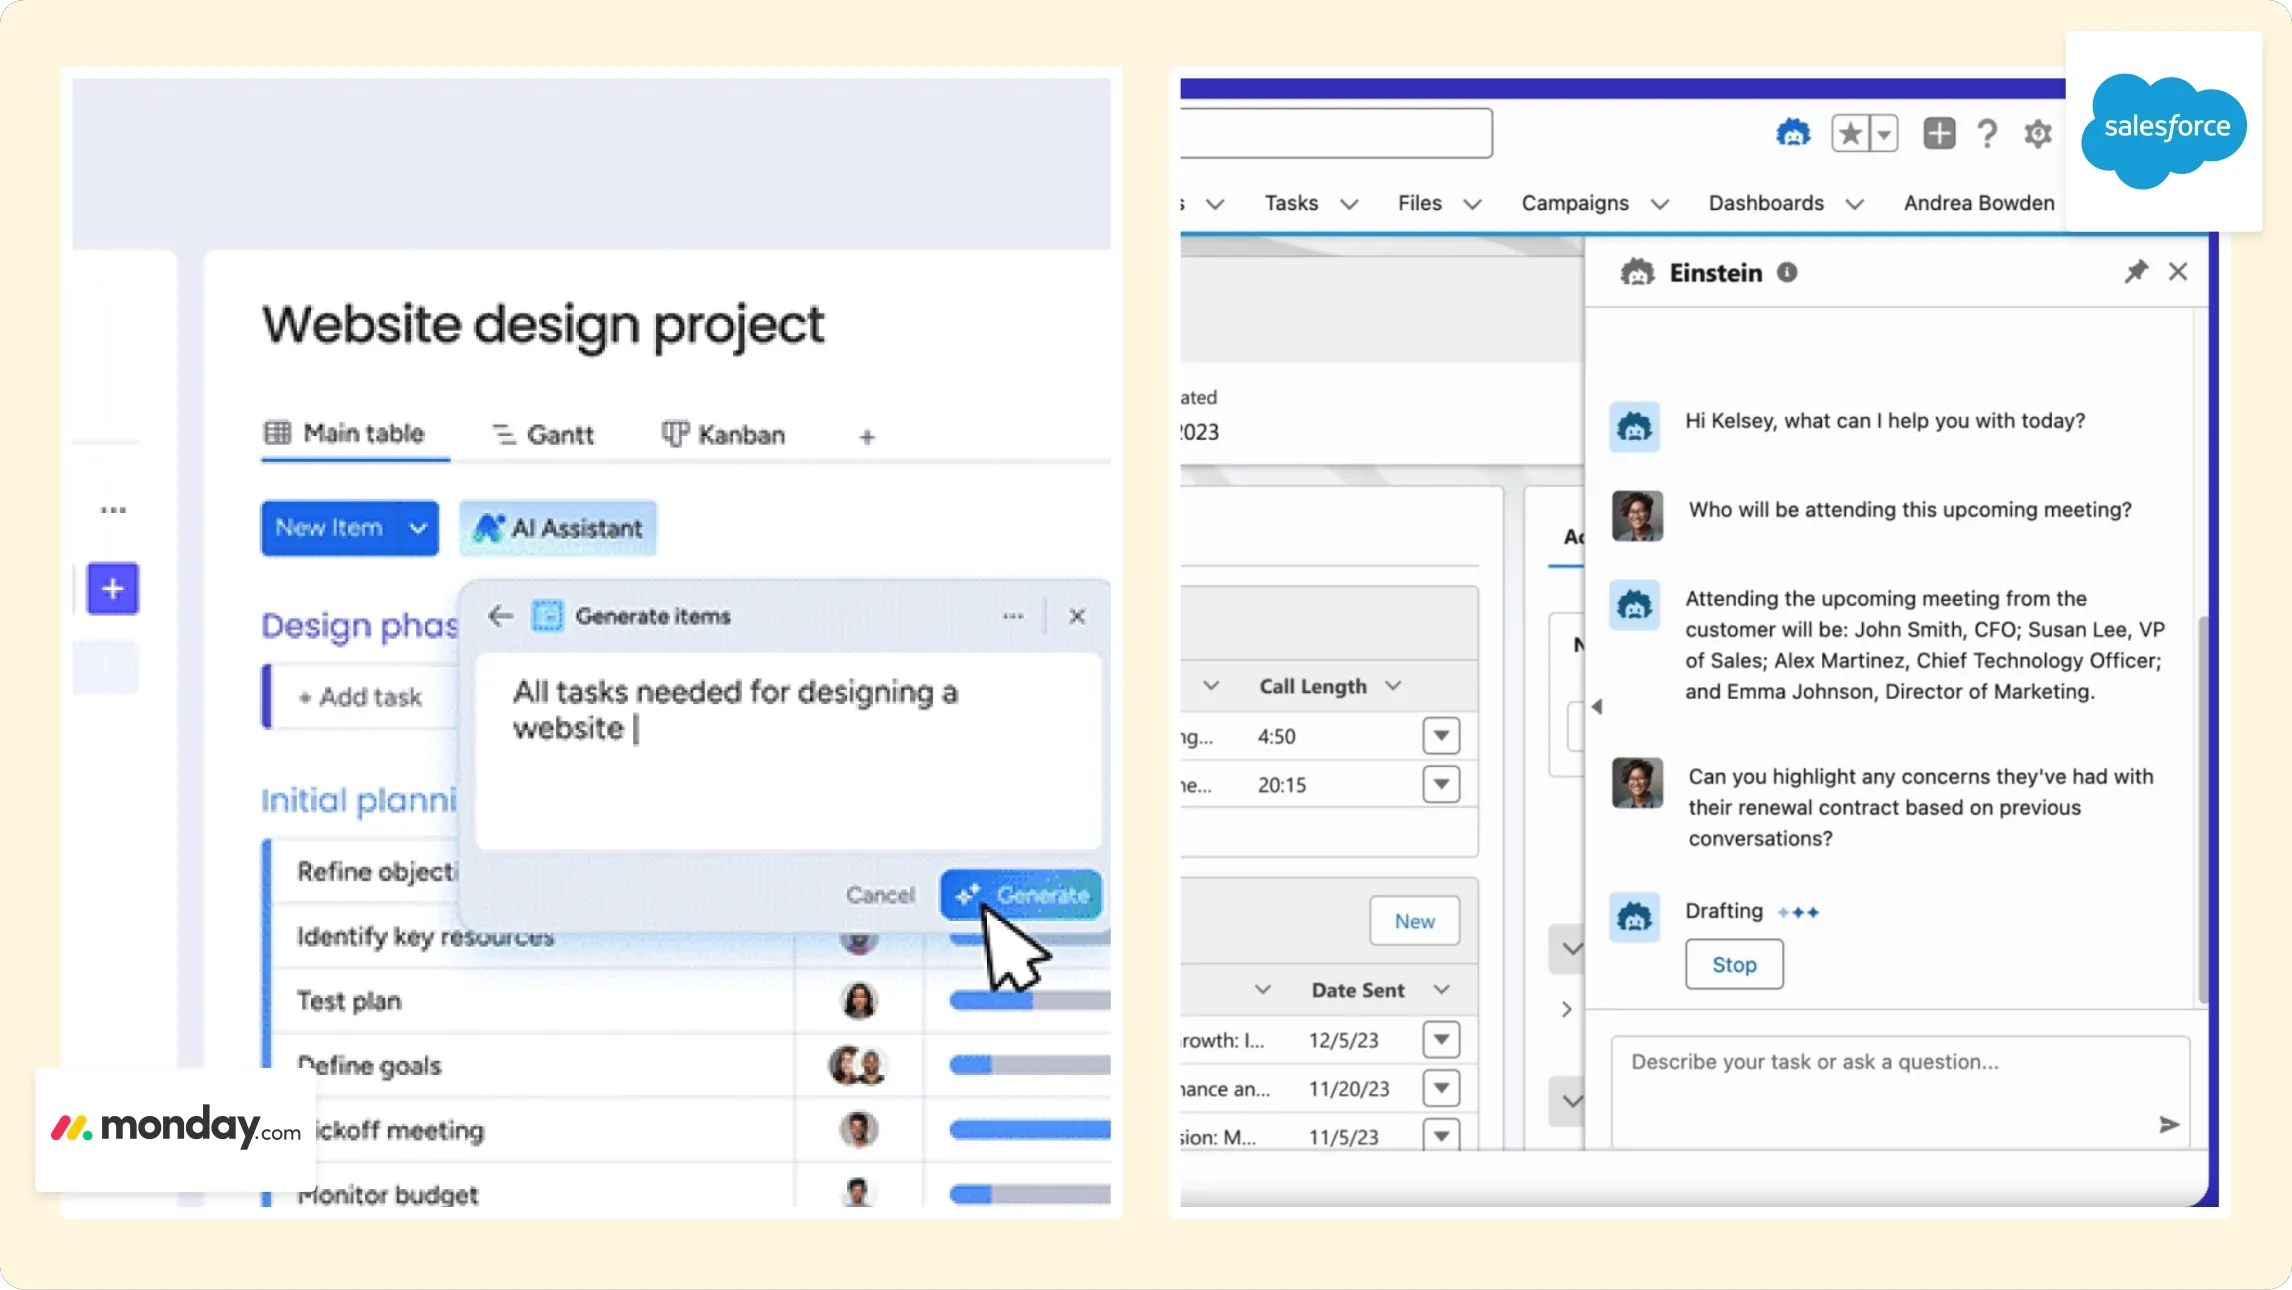This screenshot has height=1290, width=2292.
Task: Open the favorites star icon
Action: click(1850, 133)
